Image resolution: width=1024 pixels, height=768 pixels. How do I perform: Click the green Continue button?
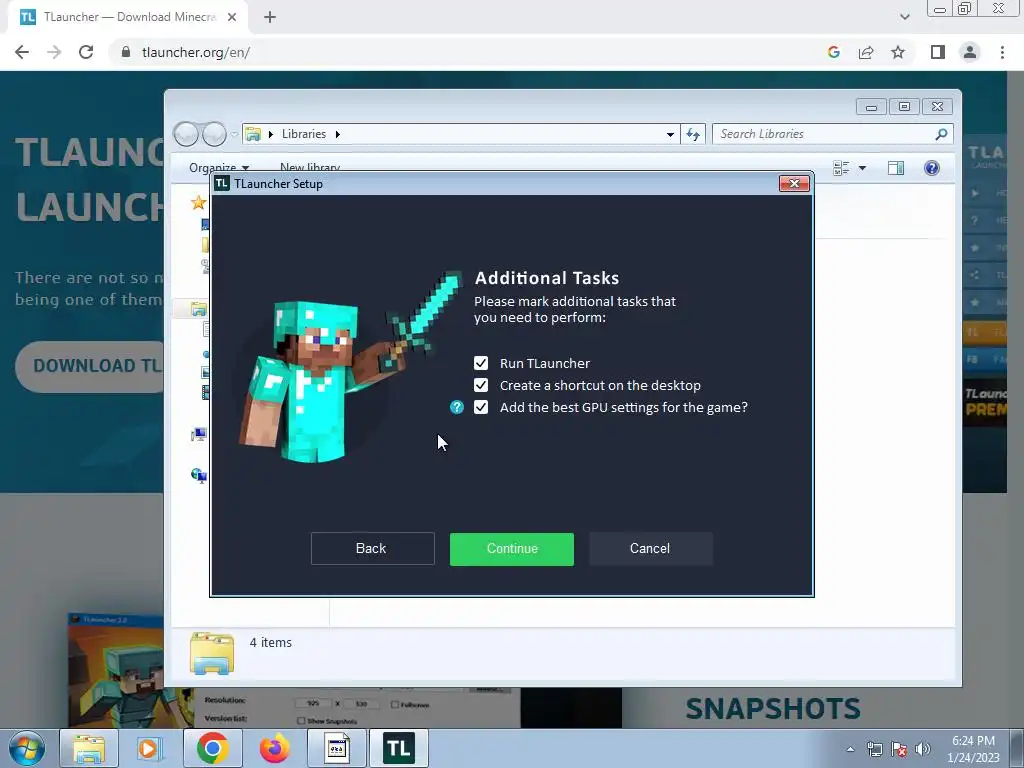[512, 549]
